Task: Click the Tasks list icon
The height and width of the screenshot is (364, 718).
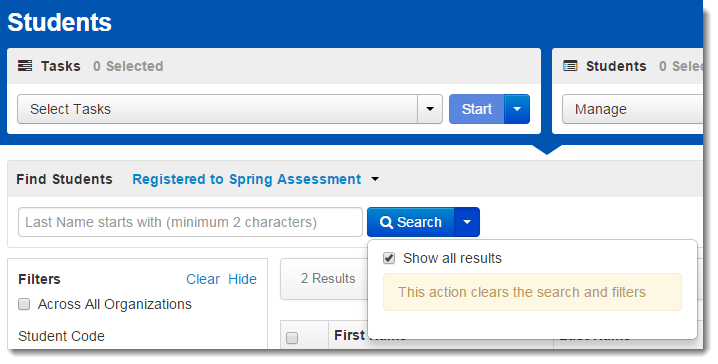Action: 25,66
